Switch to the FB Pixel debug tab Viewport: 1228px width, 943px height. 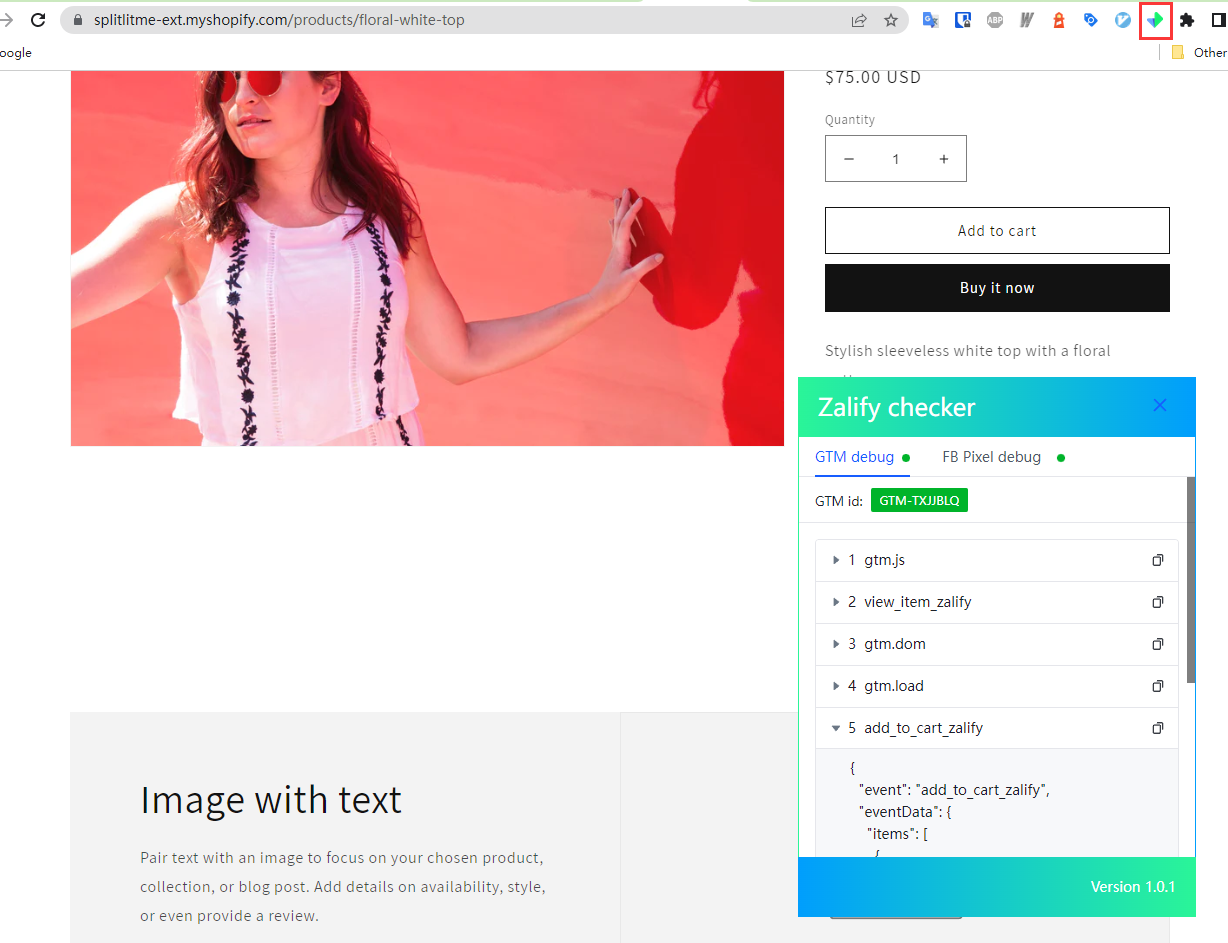pyautogui.click(x=991, y=457)
